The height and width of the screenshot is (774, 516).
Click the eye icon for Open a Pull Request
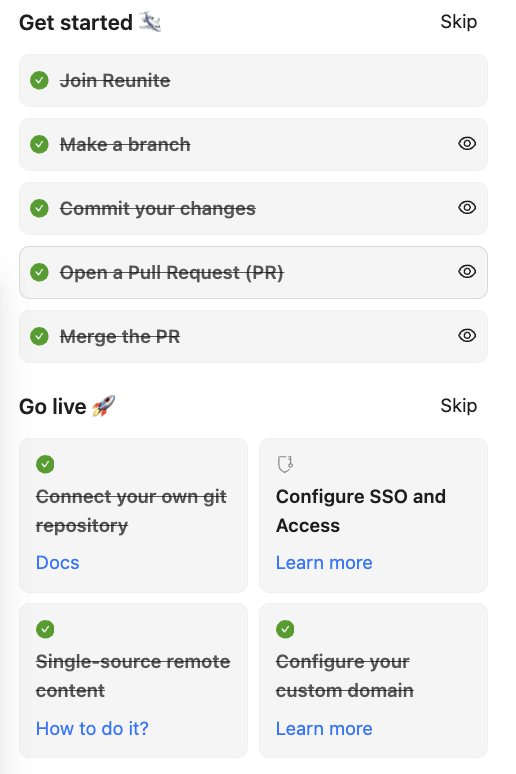tap(467, 271)
